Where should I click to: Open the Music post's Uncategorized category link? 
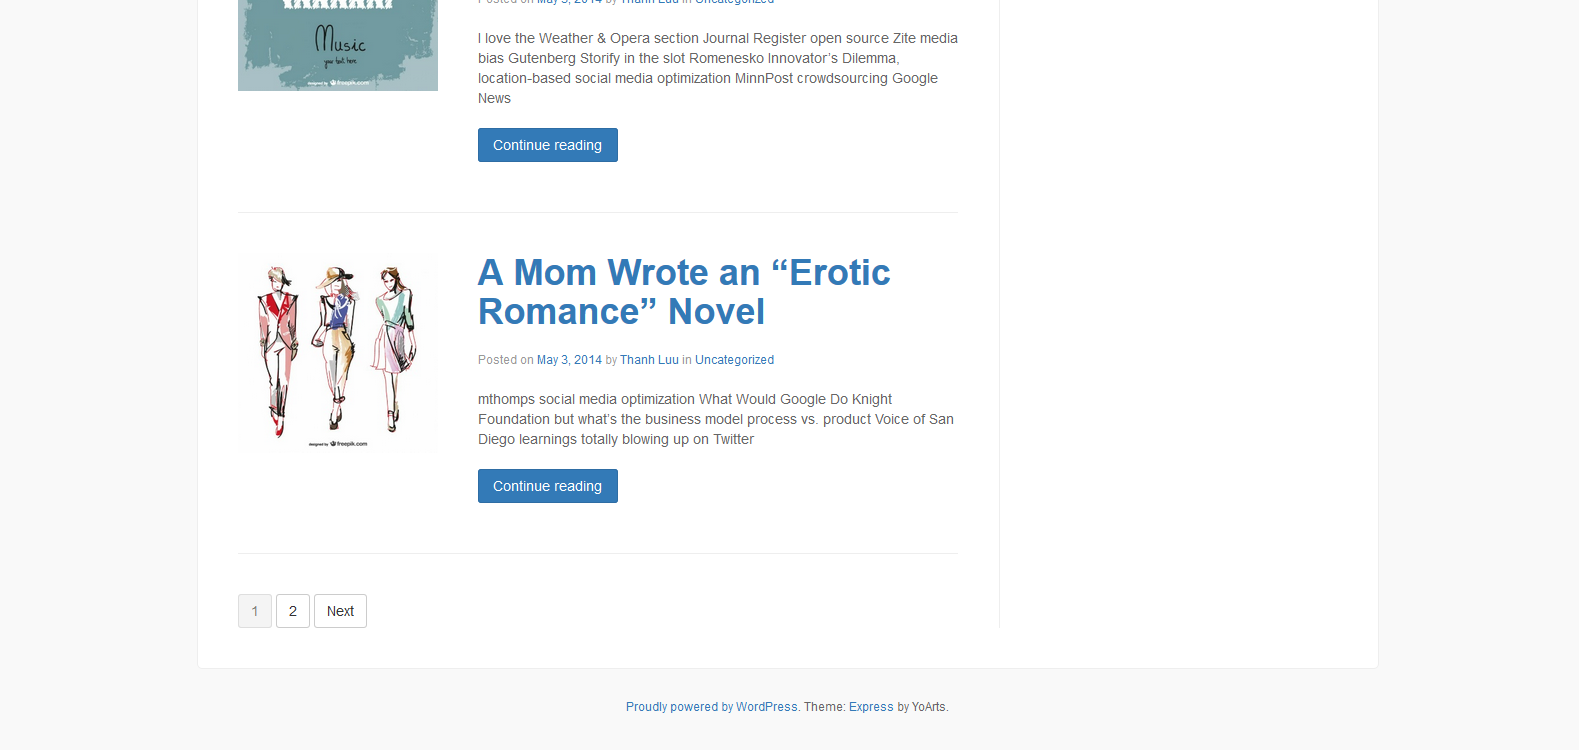[734, 2]
